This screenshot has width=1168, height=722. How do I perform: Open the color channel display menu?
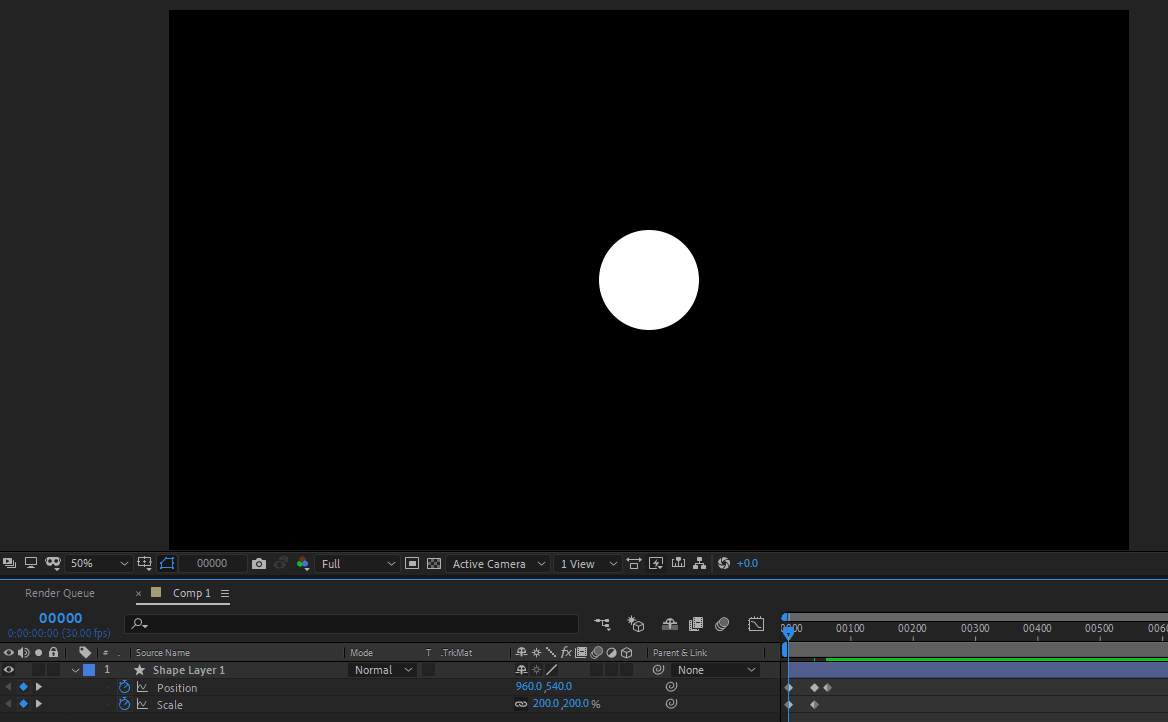click(302, 563)
